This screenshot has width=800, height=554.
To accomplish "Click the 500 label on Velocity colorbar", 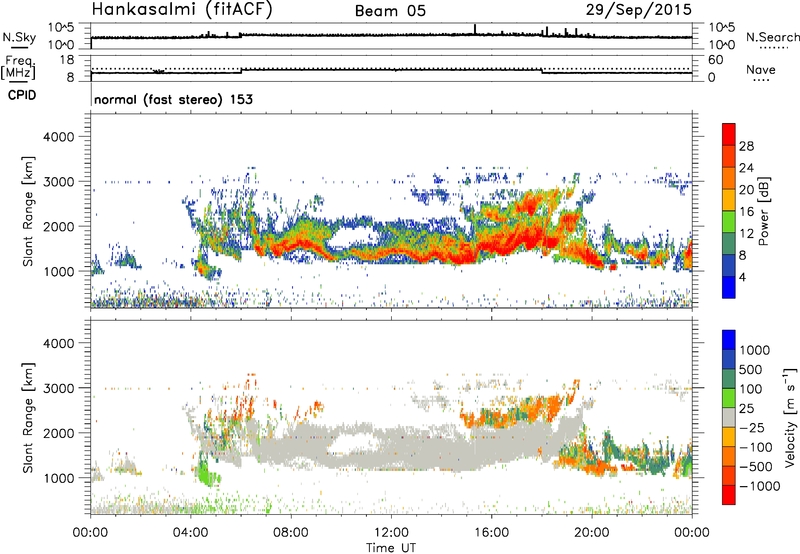I will 750,370.
